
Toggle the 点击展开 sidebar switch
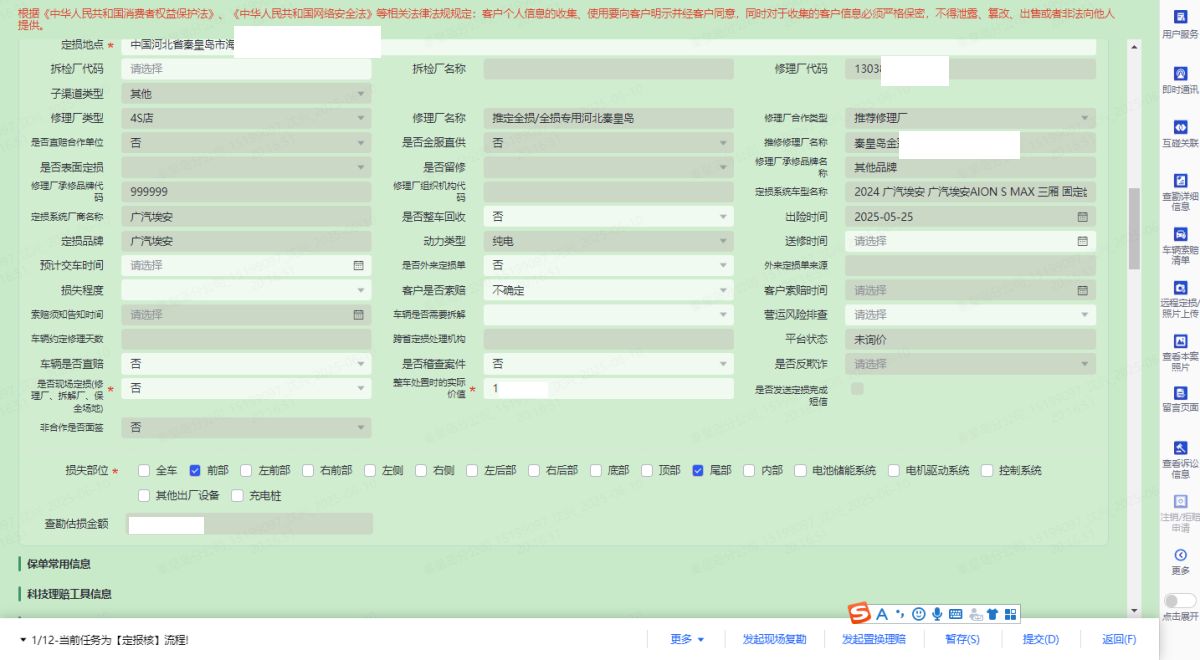[x=1180, y=600]
